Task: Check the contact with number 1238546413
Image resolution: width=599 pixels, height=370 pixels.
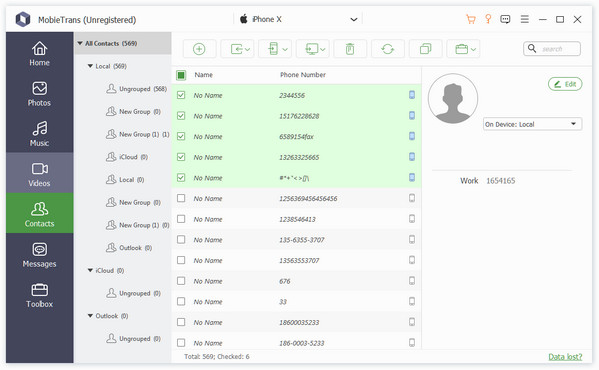Action: coord(181,219)
